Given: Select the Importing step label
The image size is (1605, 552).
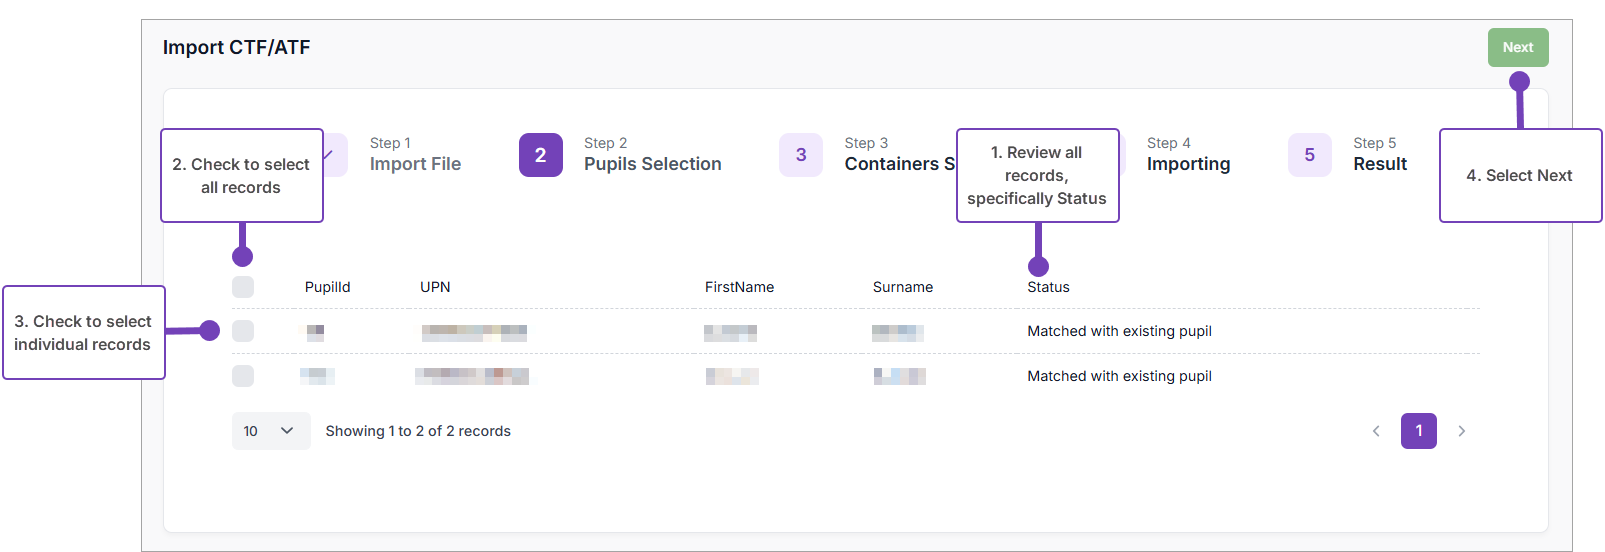Looking at the screenshot, I should tap(1188, 164).
